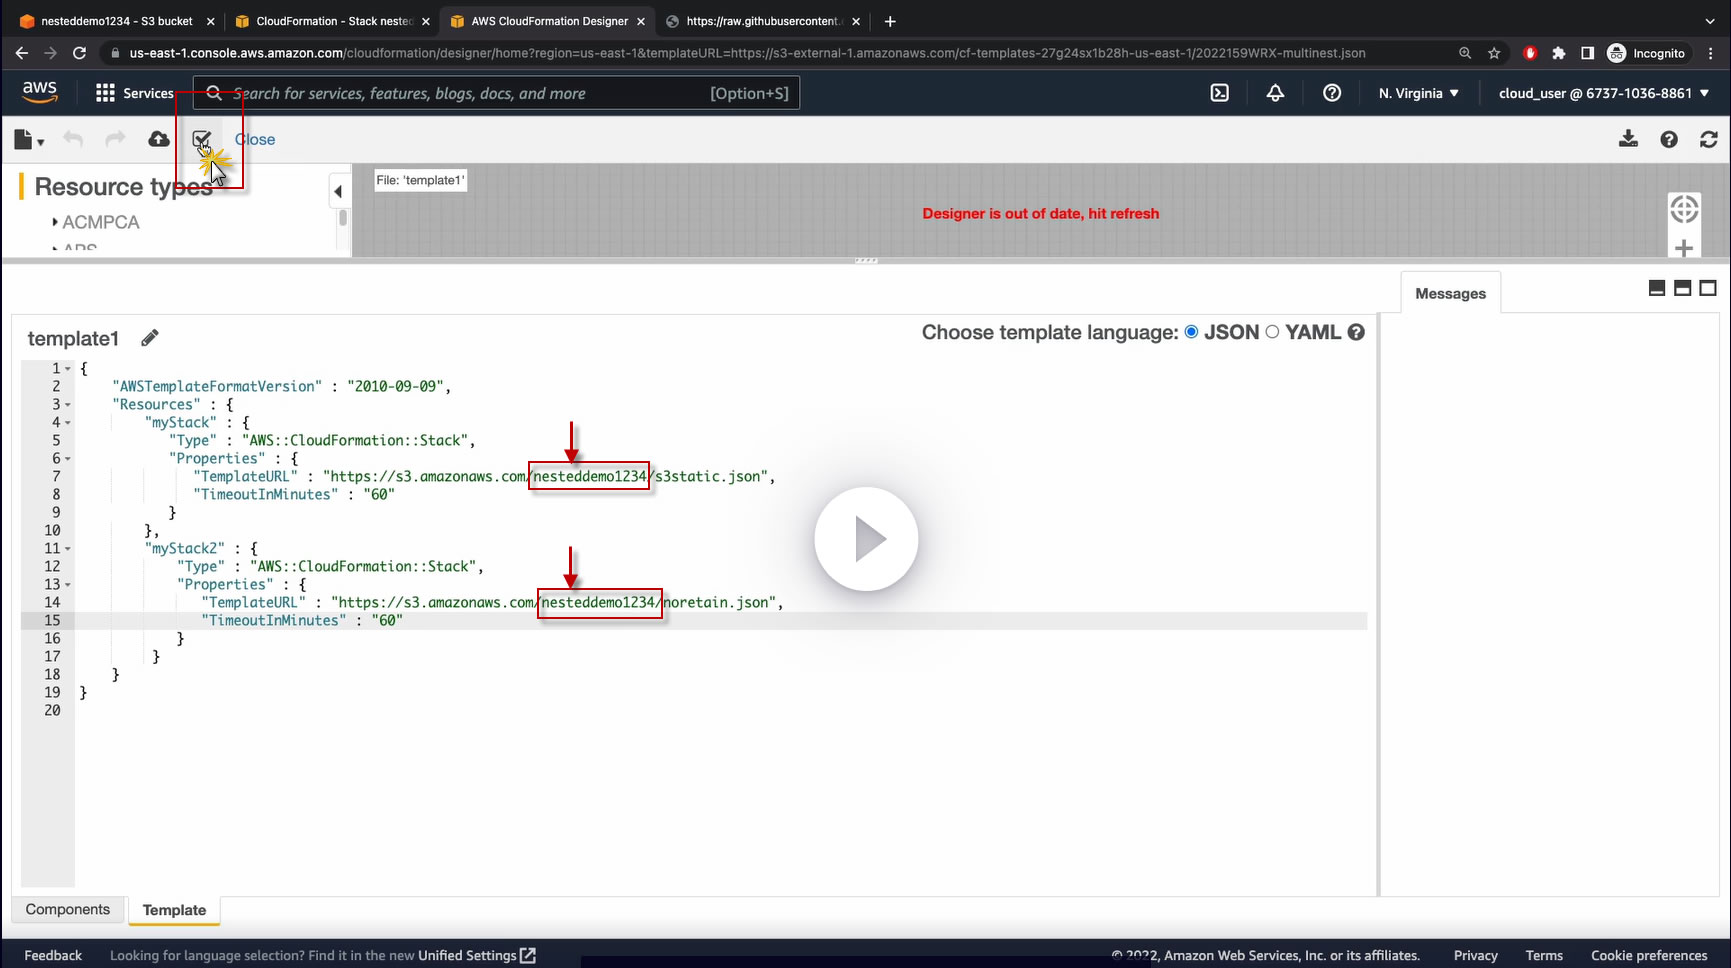
Task: Open the Services menu grid
Action: pos(134,93)
